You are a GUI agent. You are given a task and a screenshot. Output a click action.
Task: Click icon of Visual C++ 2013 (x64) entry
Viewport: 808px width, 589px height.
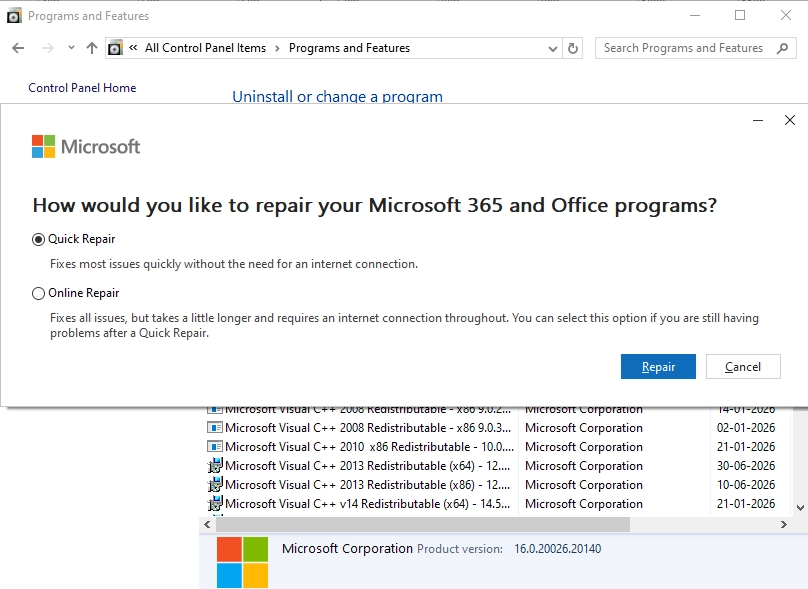pyautogui.click(x=214, y=466)
